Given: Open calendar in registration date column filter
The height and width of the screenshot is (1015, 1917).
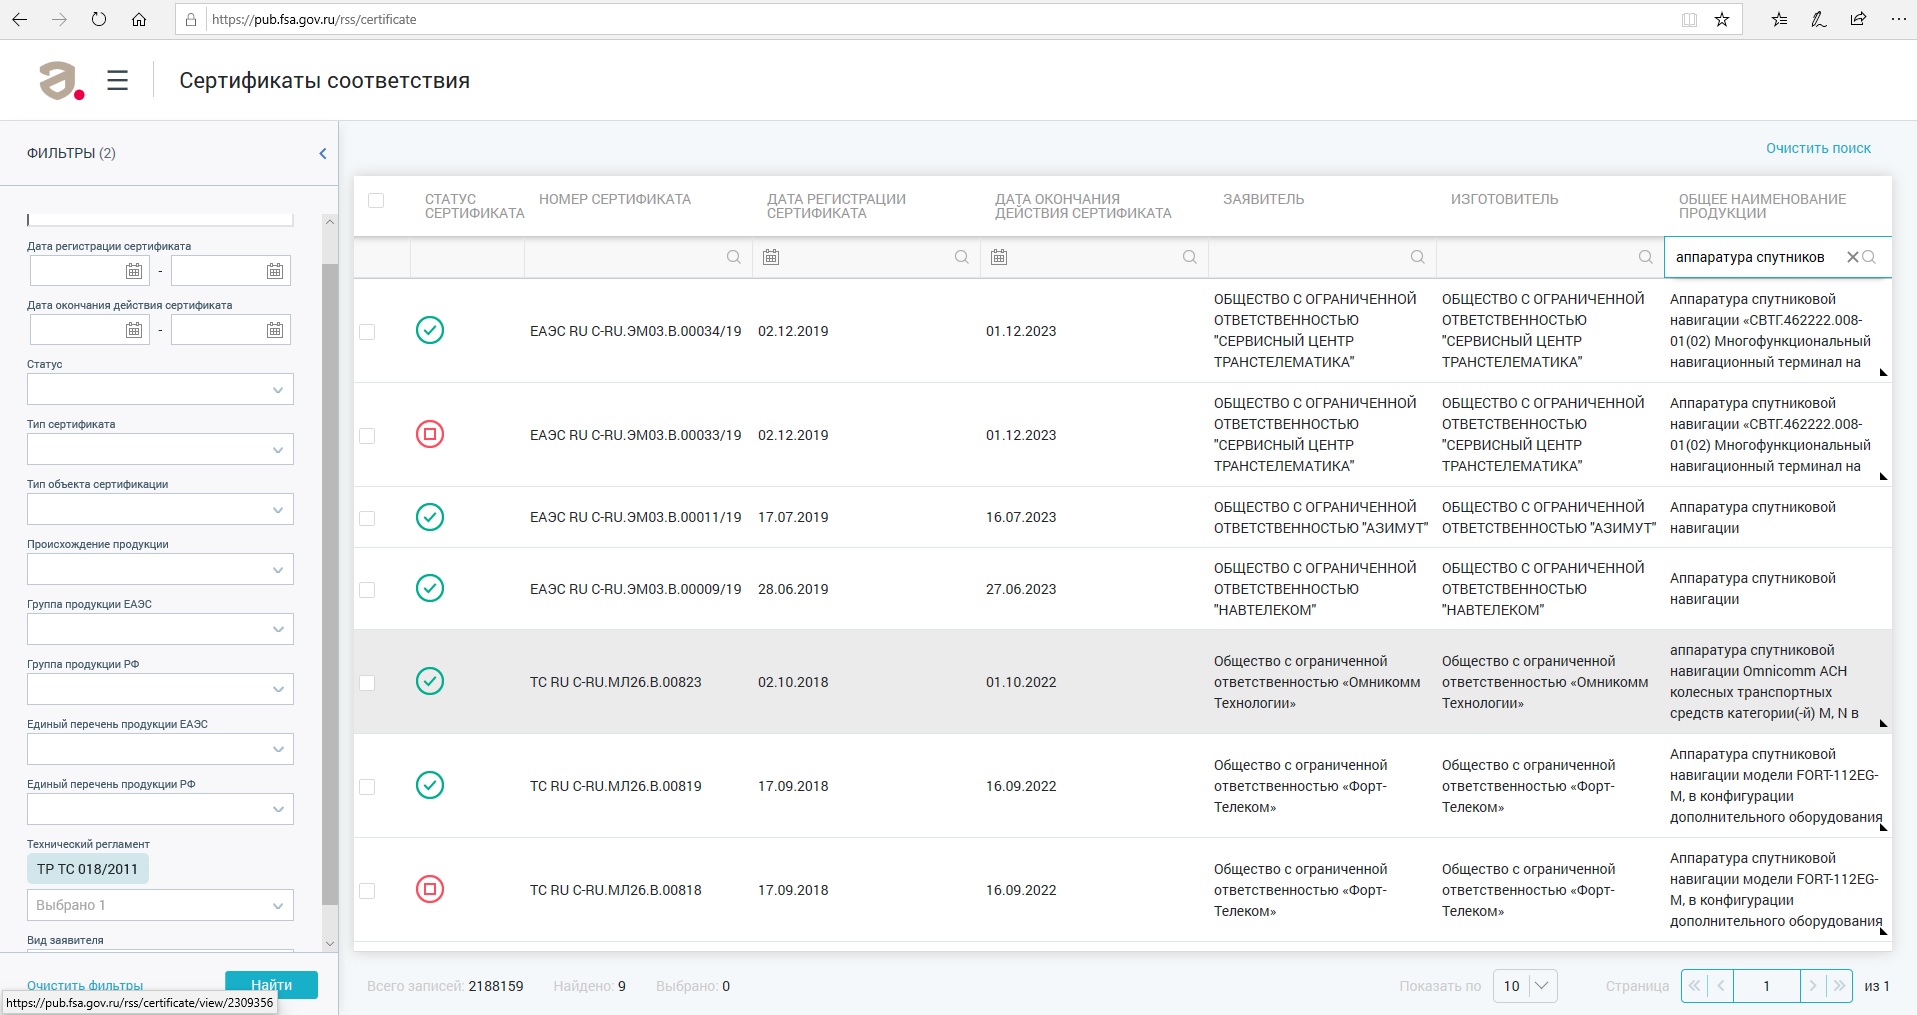Looking at the screenshot, I should [771, 257].
